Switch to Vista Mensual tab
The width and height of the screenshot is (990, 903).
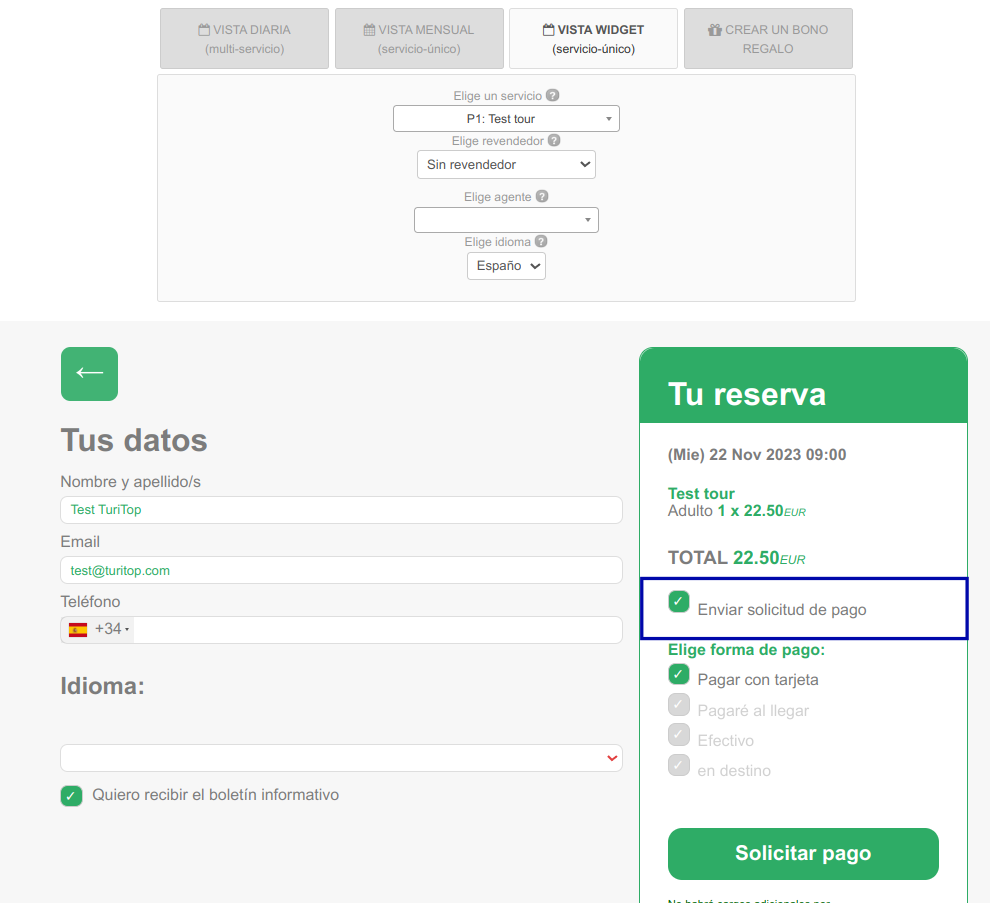click(x=419, y=39)
